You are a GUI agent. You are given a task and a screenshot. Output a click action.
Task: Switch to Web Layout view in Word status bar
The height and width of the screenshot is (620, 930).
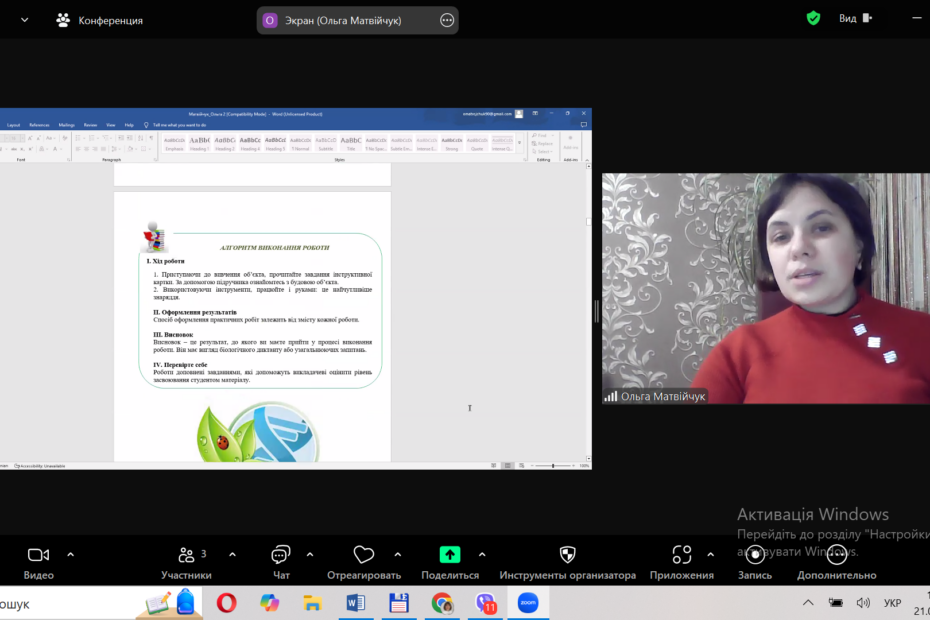521,466
